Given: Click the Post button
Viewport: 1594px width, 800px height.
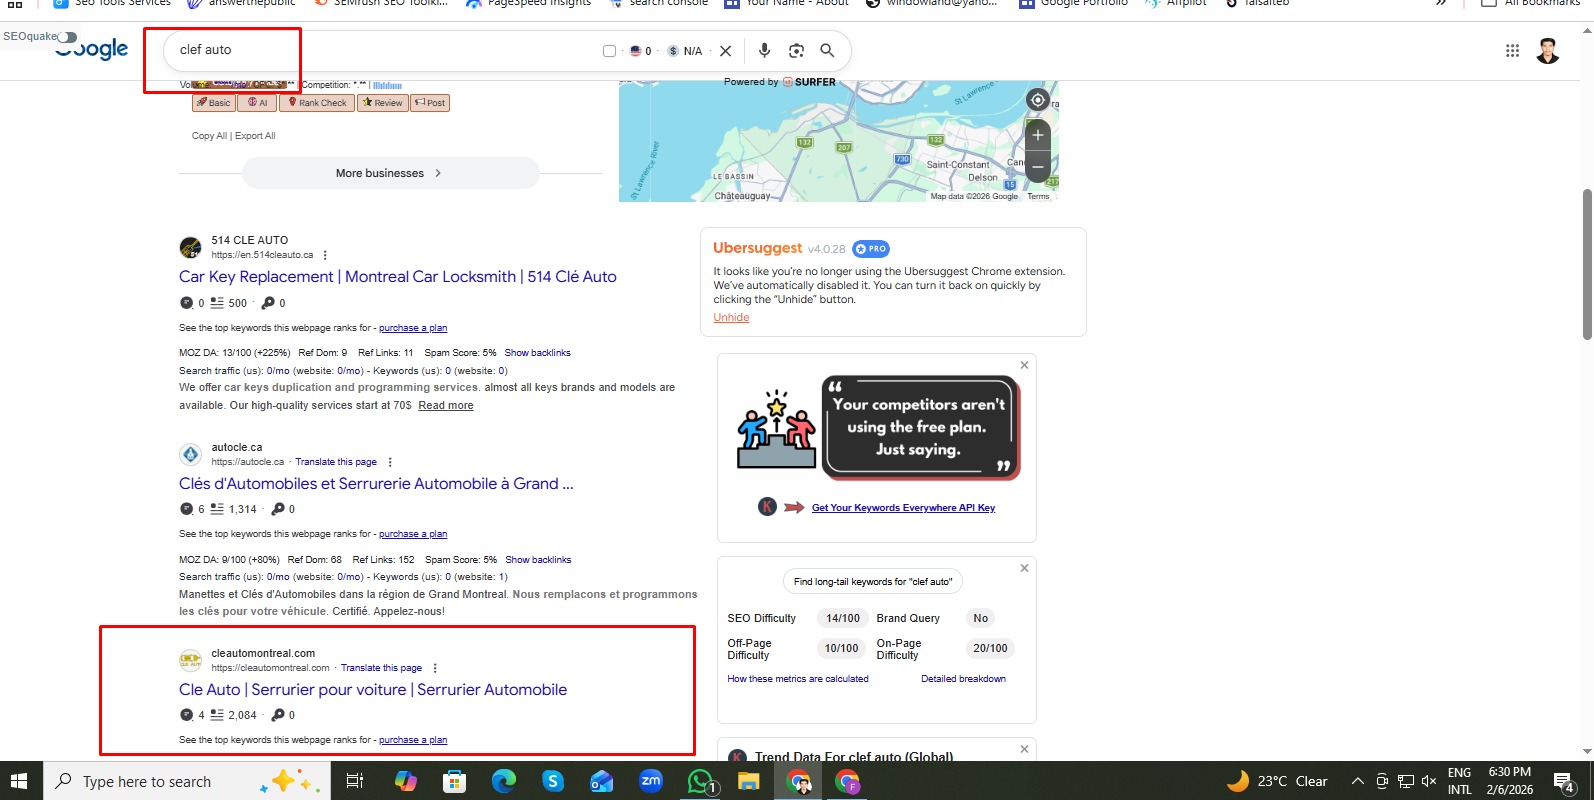Looking at the screenshot, I should coord(430,103).
